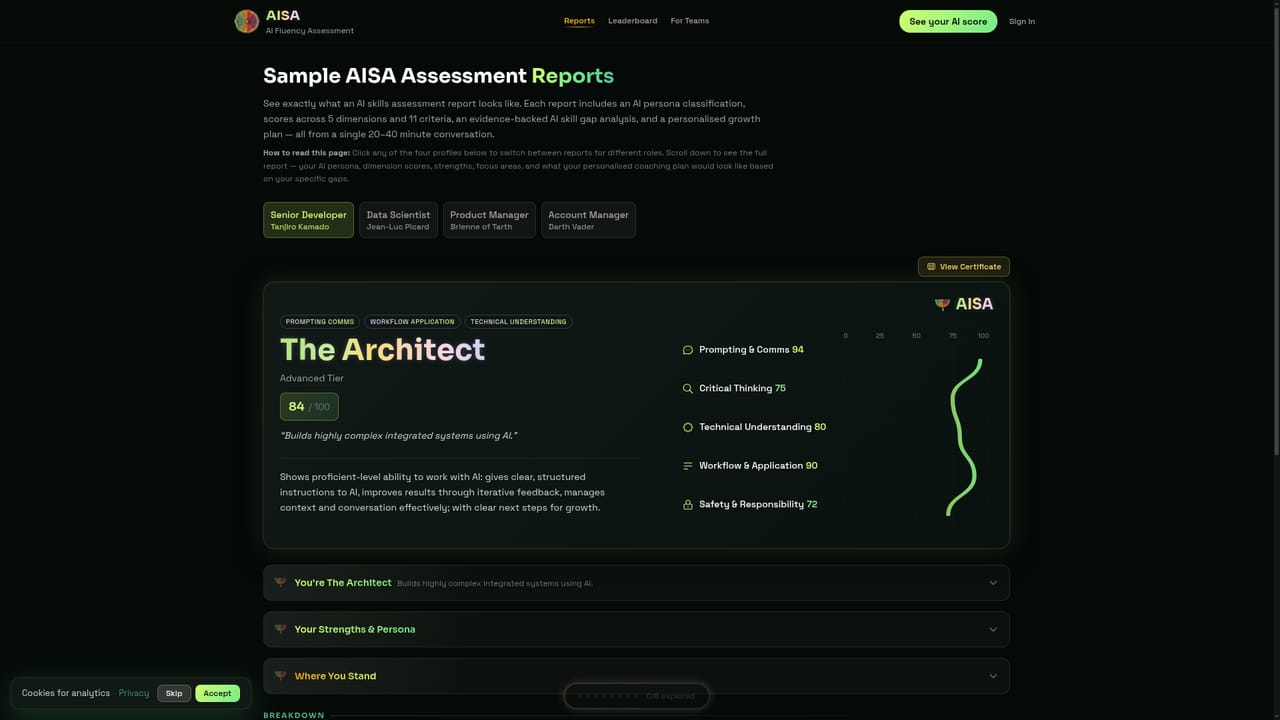Click the Technical Understanding circle icon
The width and height of the screenshot is (1280, 720).
click(x=687, y=427)
